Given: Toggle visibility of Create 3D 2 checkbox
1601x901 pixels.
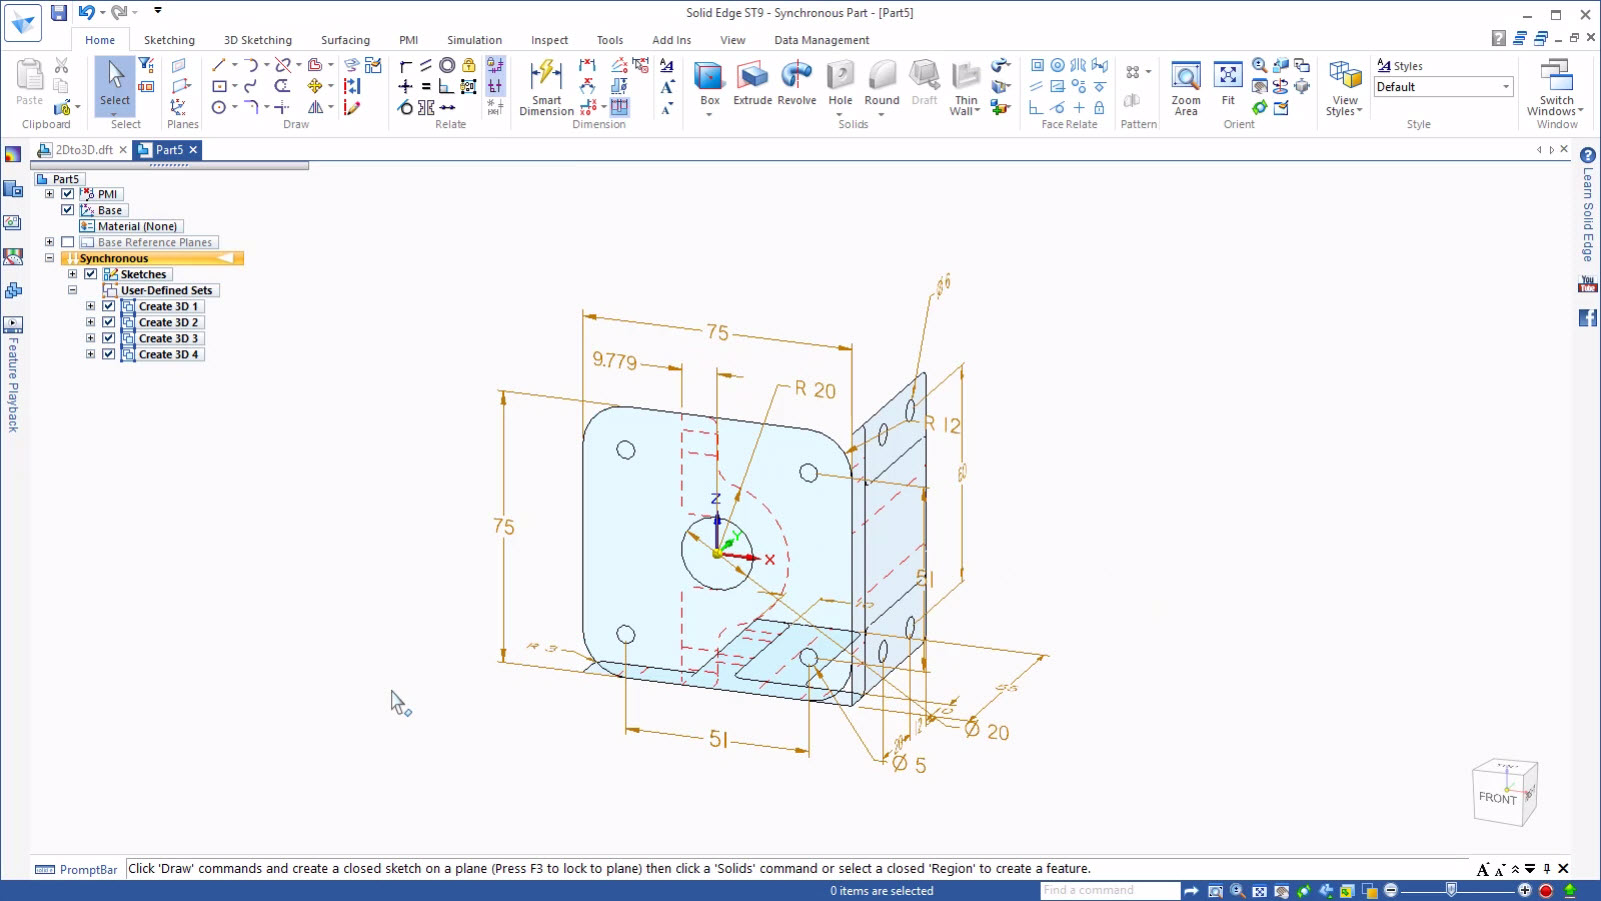Looking at the screenshot, I should [x=108, y=321].
